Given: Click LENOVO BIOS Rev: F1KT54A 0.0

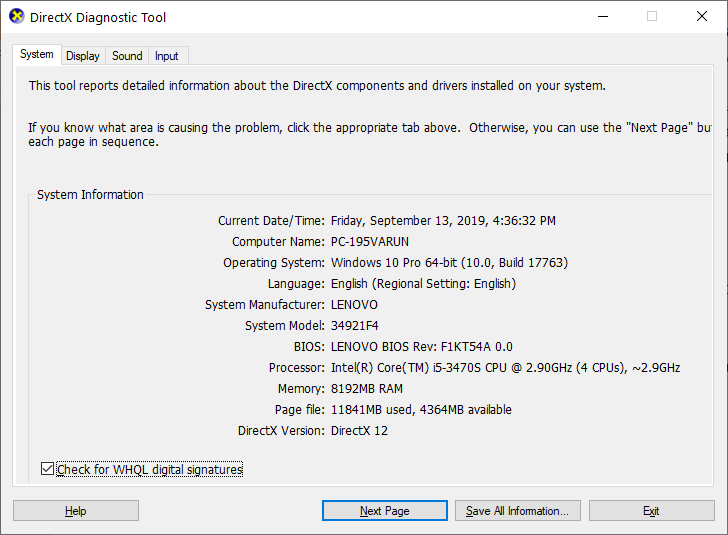Looking at the screenshot, I should [x=422, y=347].
